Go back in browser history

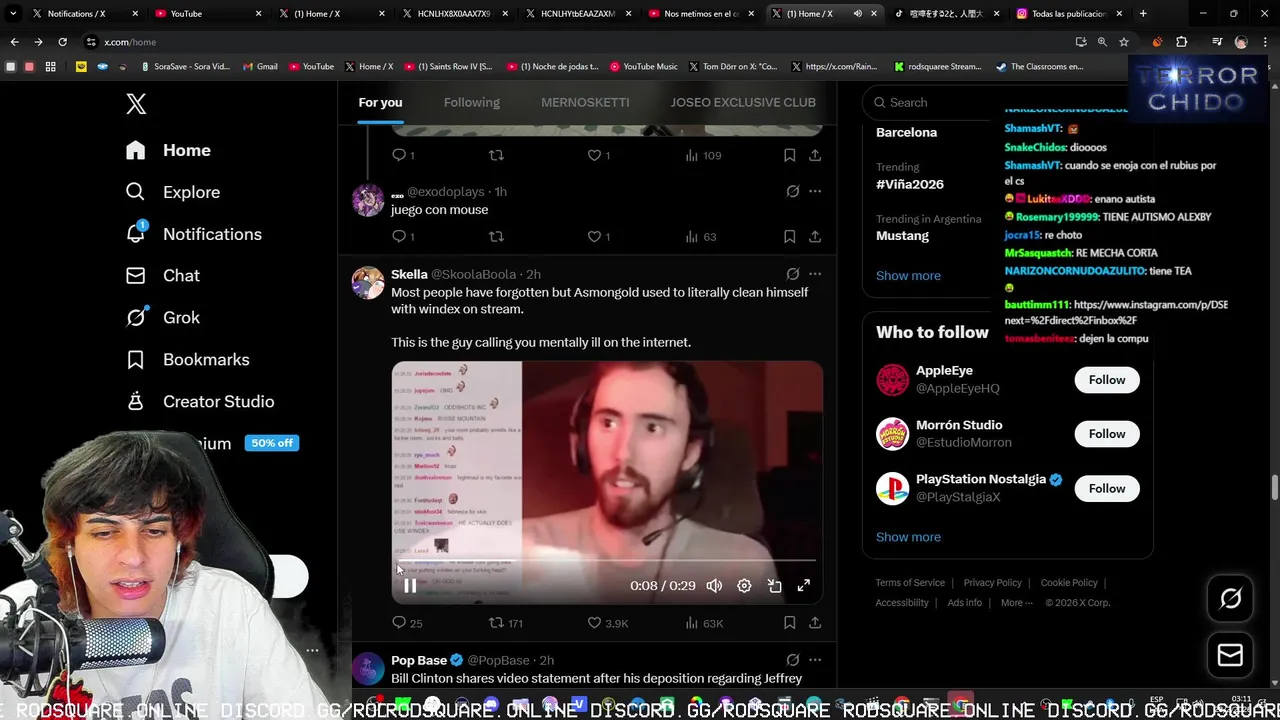click(x=14, y=42)
